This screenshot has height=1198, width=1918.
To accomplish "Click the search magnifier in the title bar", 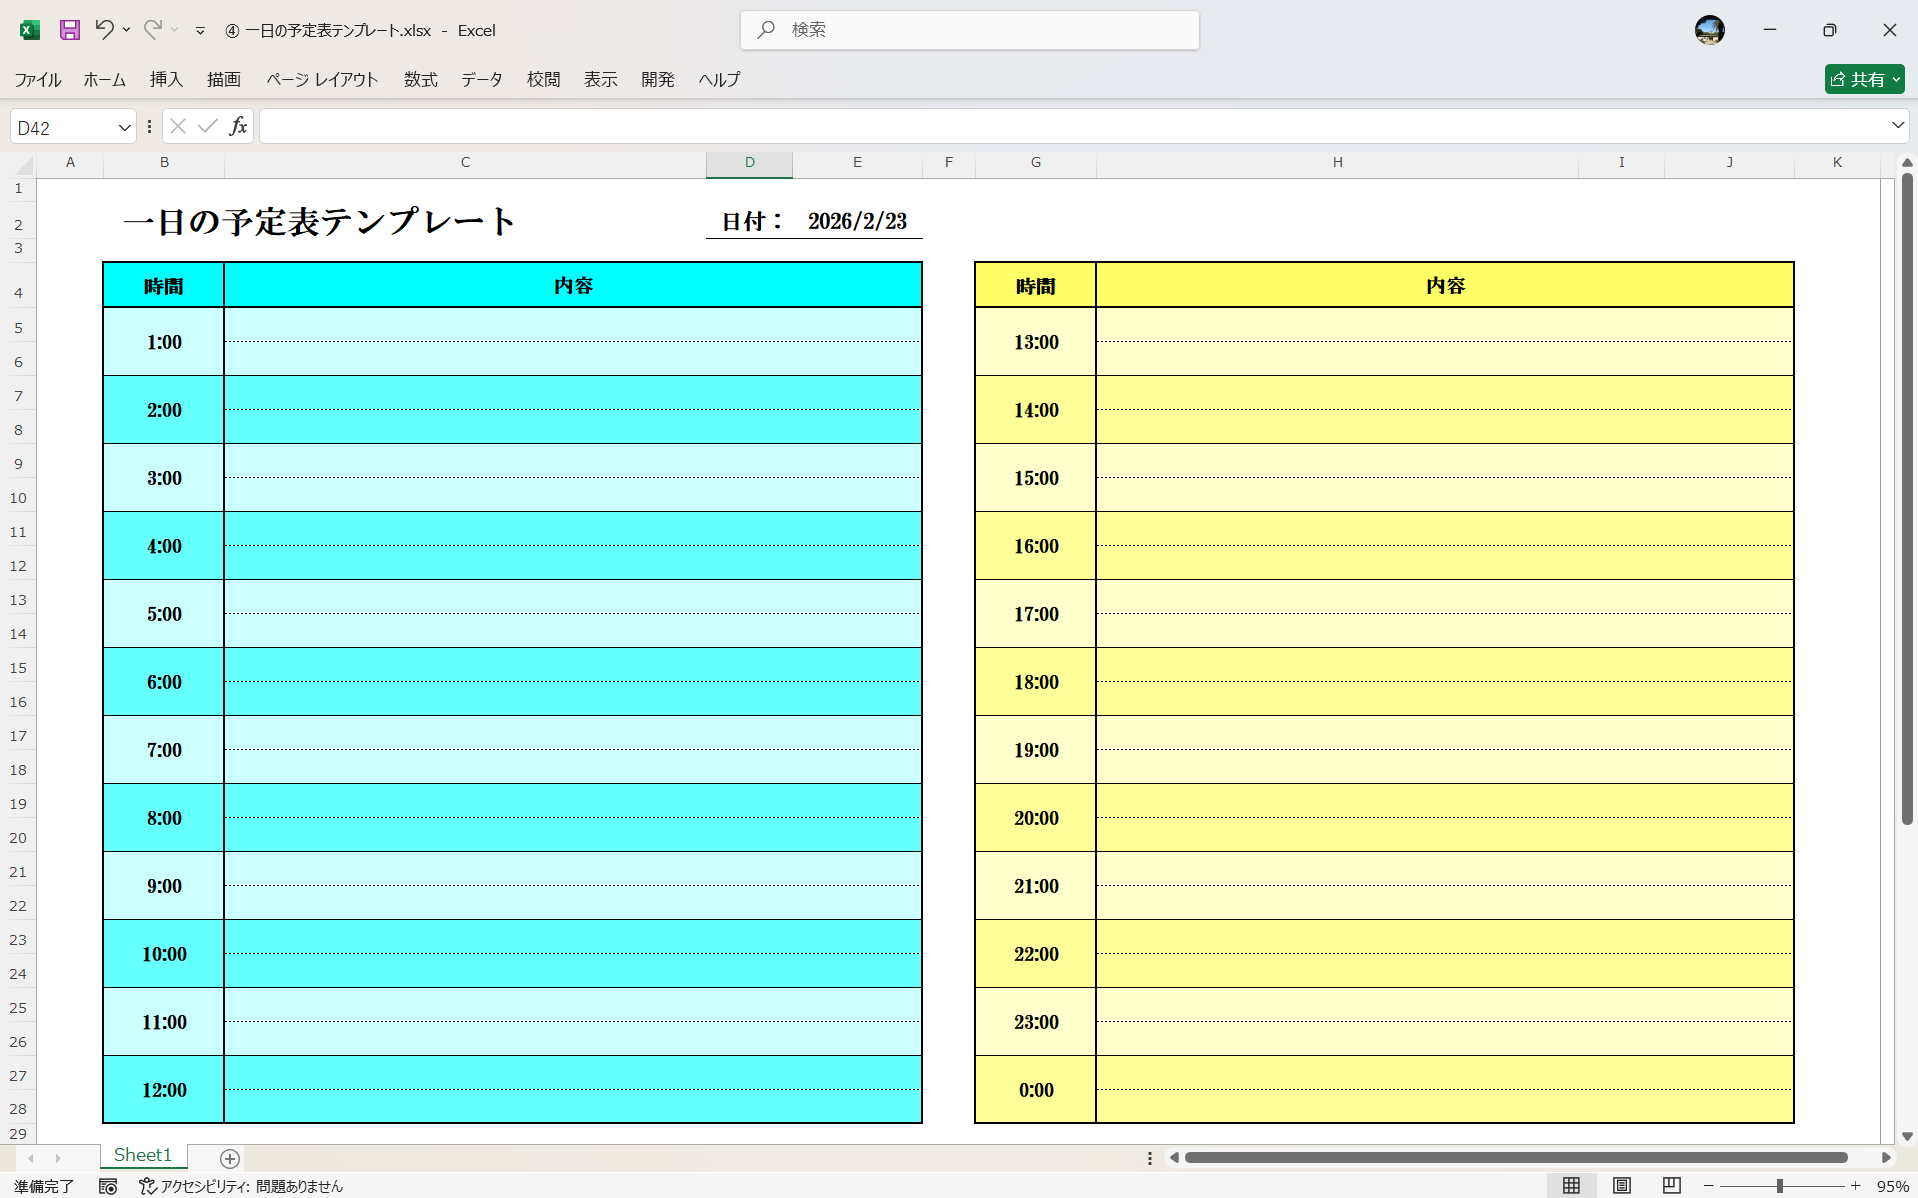I will pos(765,30).
